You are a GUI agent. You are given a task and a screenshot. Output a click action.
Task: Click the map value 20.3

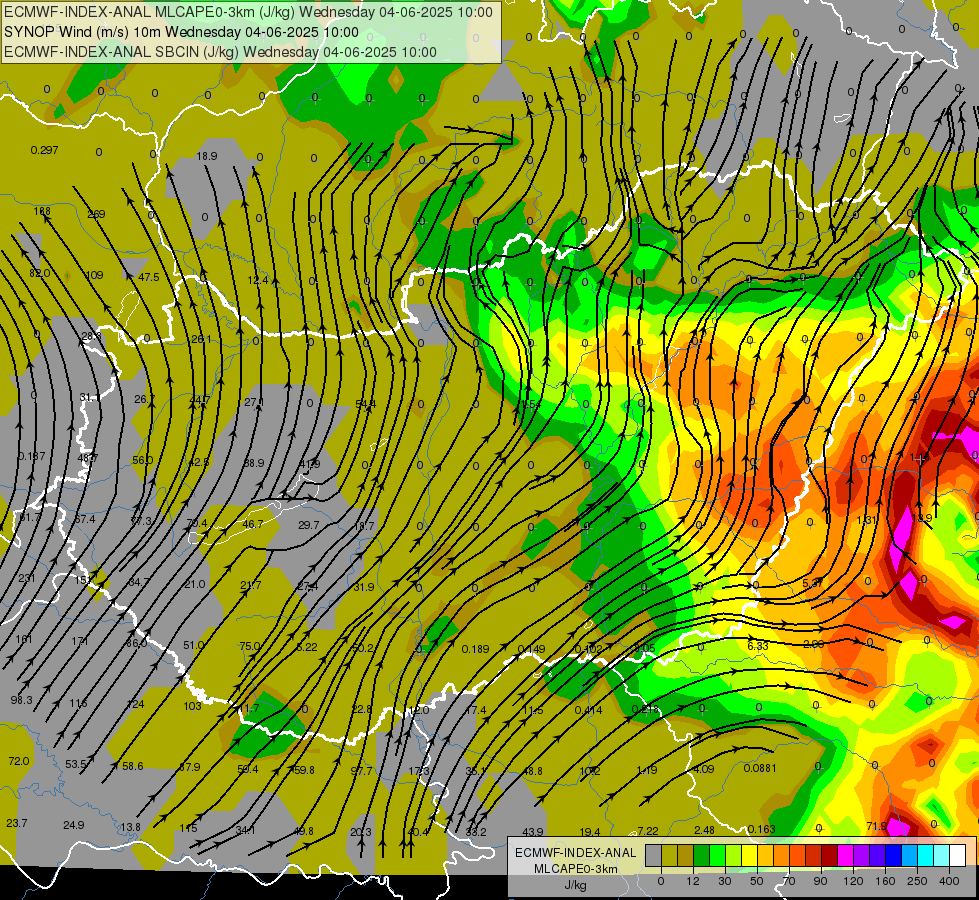click(361, 832)
